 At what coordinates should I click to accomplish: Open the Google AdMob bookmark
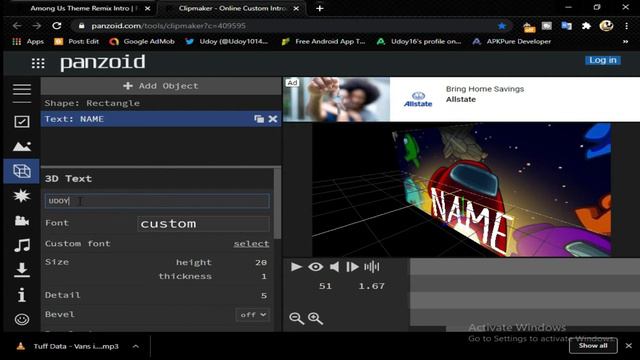point(142,41)
